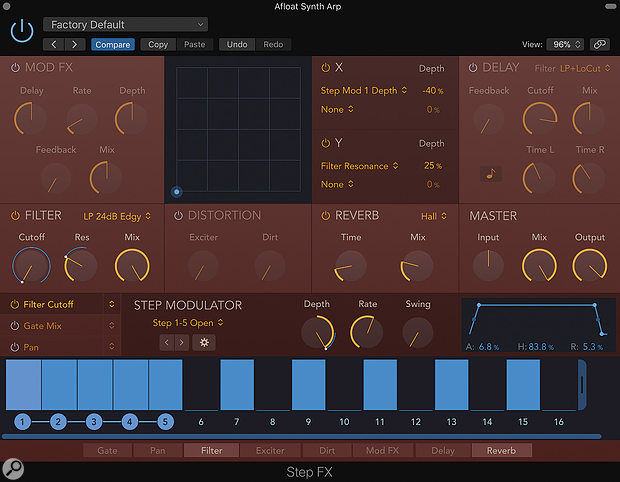Screen dimensions: 620x482
Task: Click the XY pad blue puck
Action: click(x=177, y=192)
